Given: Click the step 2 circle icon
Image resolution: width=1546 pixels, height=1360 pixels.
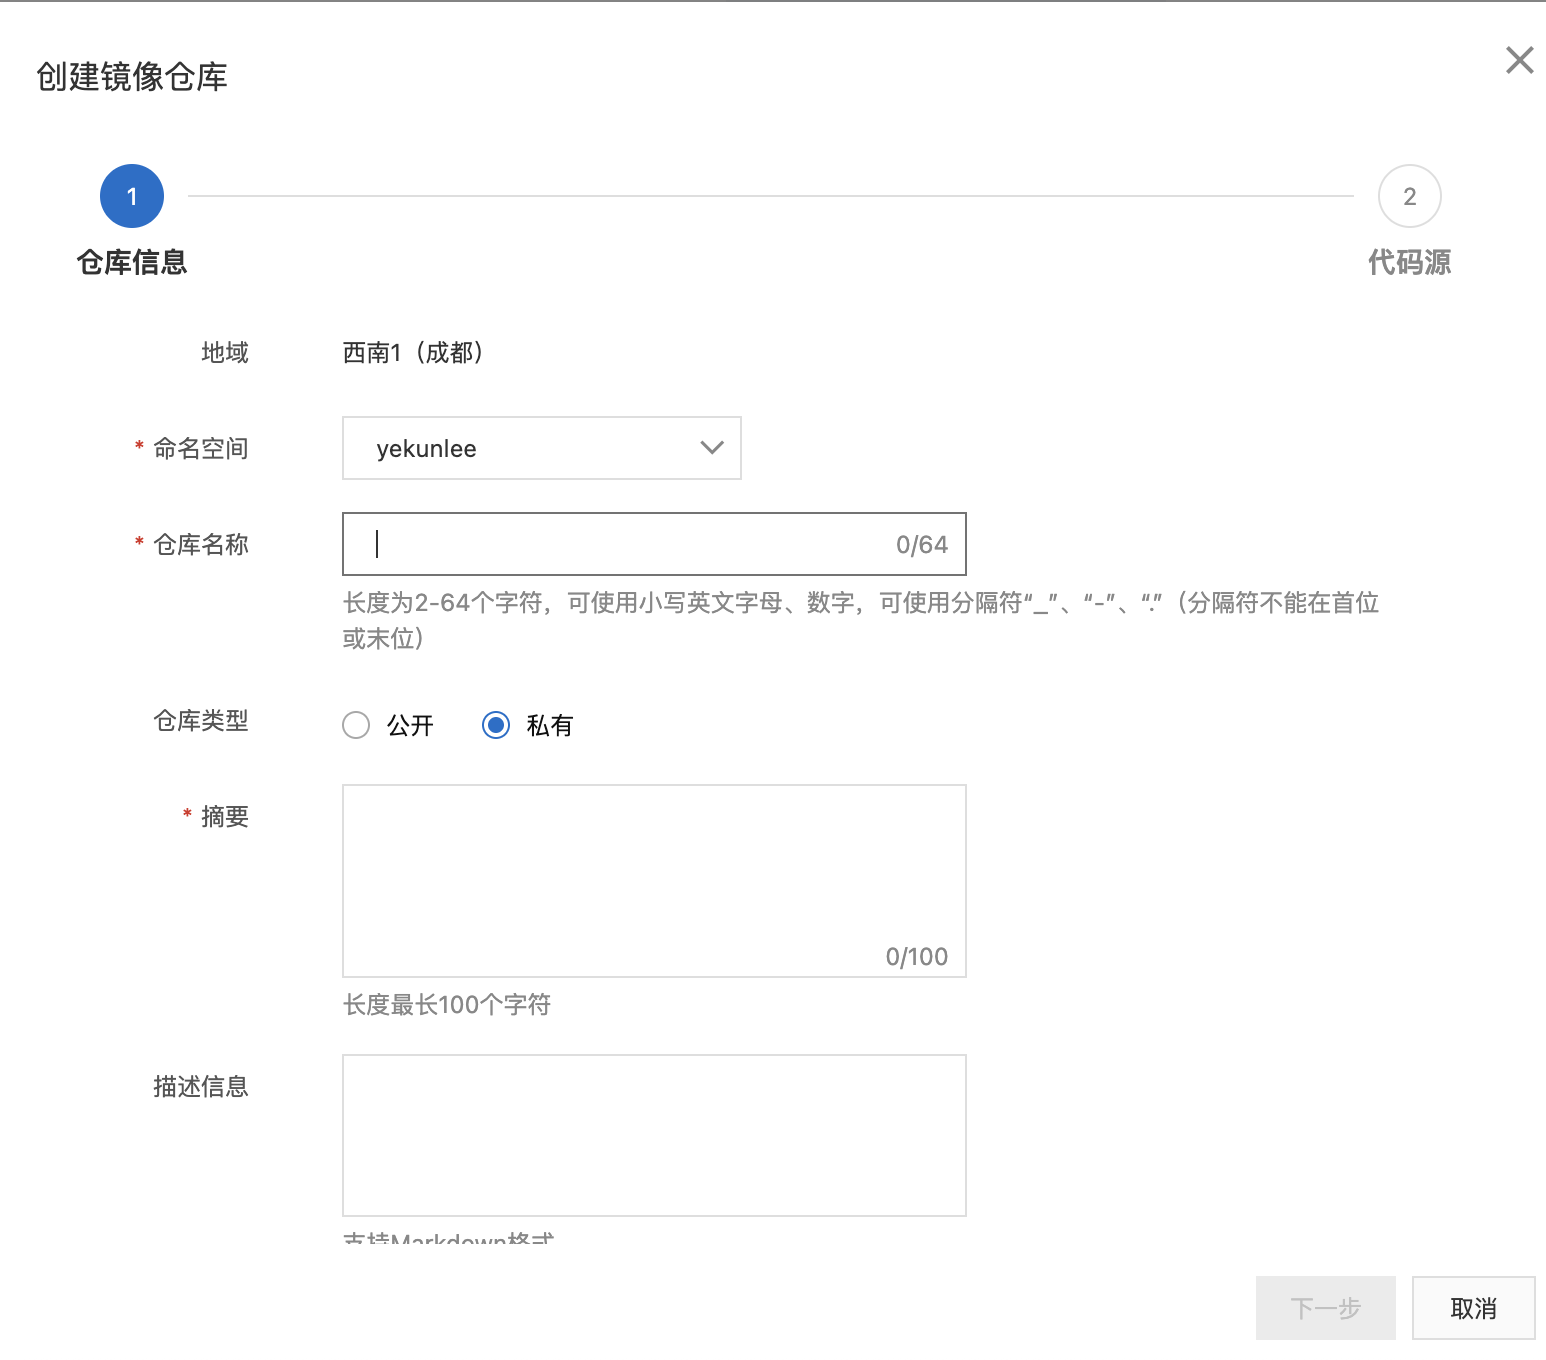Looking at the screenshot, I should click(x=1409, y=196).
